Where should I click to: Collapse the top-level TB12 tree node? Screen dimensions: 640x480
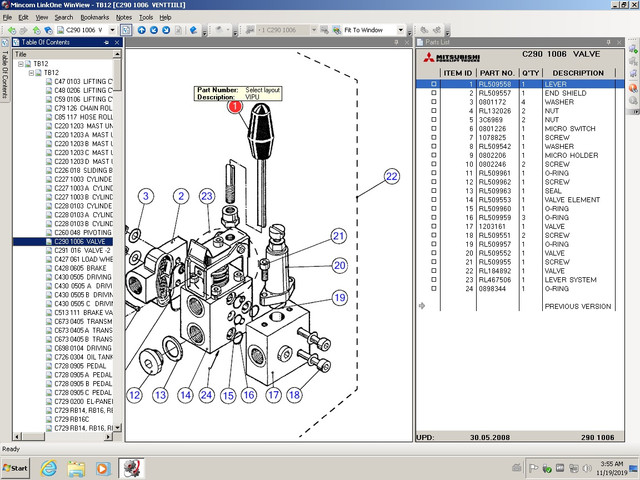[x=20, y=64]
